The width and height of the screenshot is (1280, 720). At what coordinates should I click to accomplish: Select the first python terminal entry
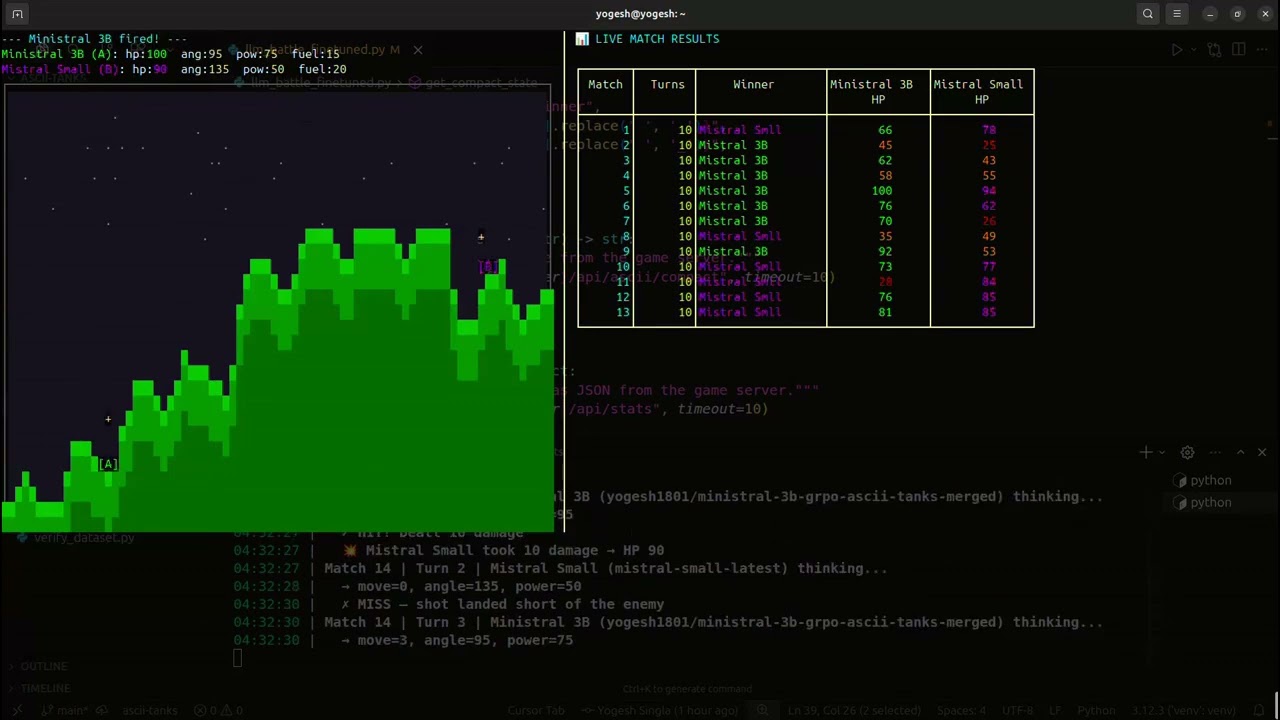click(1203, 481)
